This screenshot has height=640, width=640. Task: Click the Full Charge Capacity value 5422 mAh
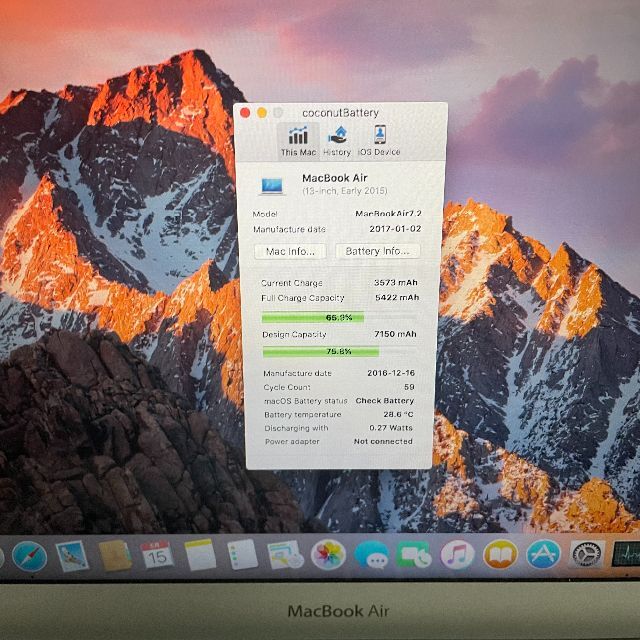397,297
